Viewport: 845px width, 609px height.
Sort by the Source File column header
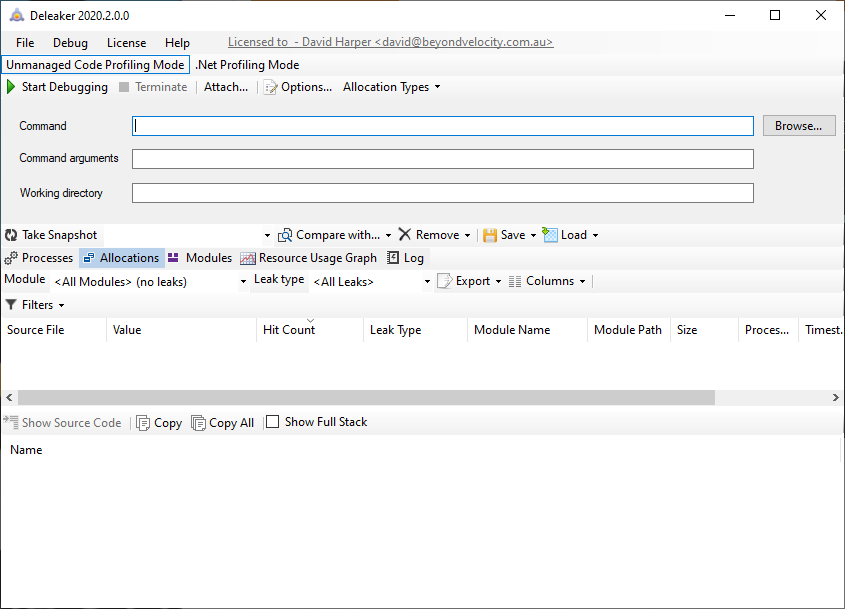pos(54,330)
